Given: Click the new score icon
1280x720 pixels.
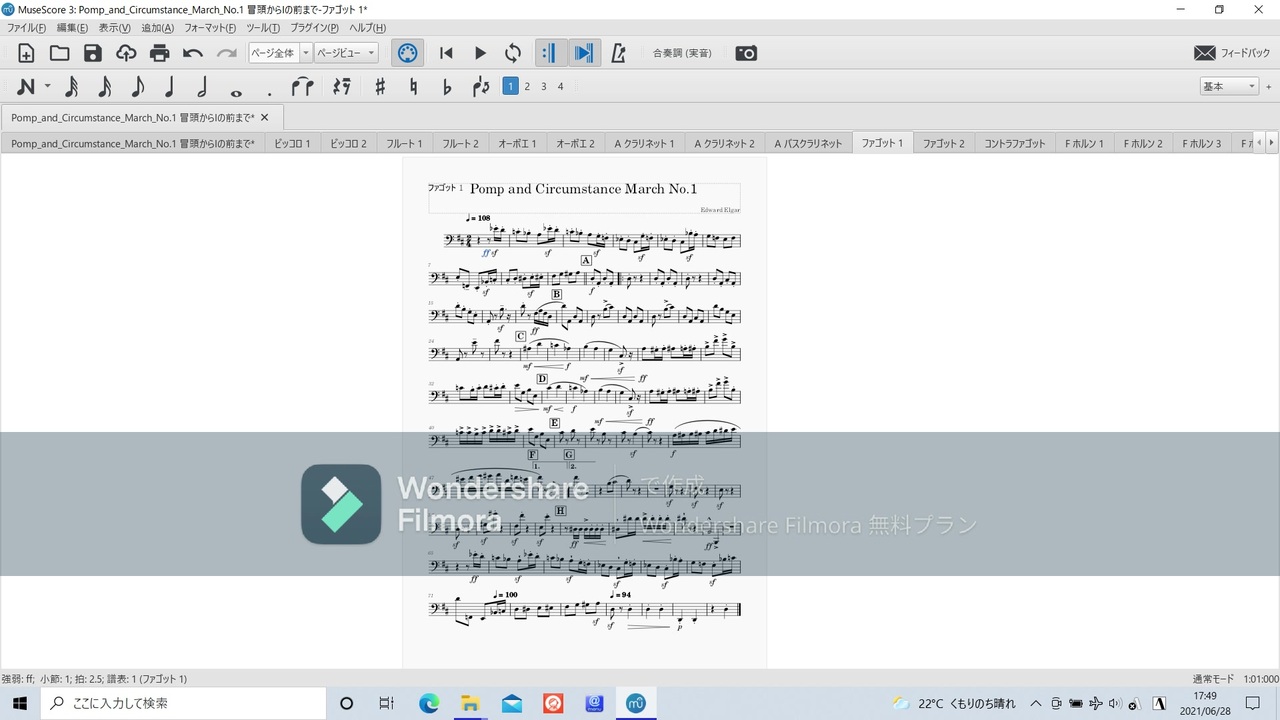Looking at the screenshot, I should click(26, 53).
